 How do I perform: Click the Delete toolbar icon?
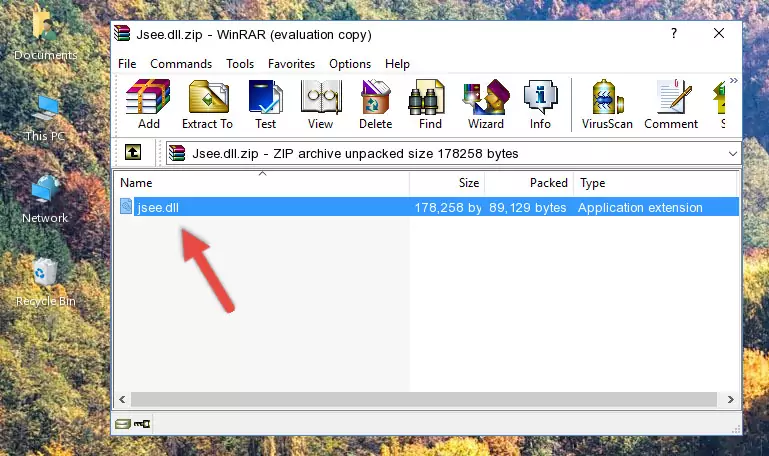[376, 104]
